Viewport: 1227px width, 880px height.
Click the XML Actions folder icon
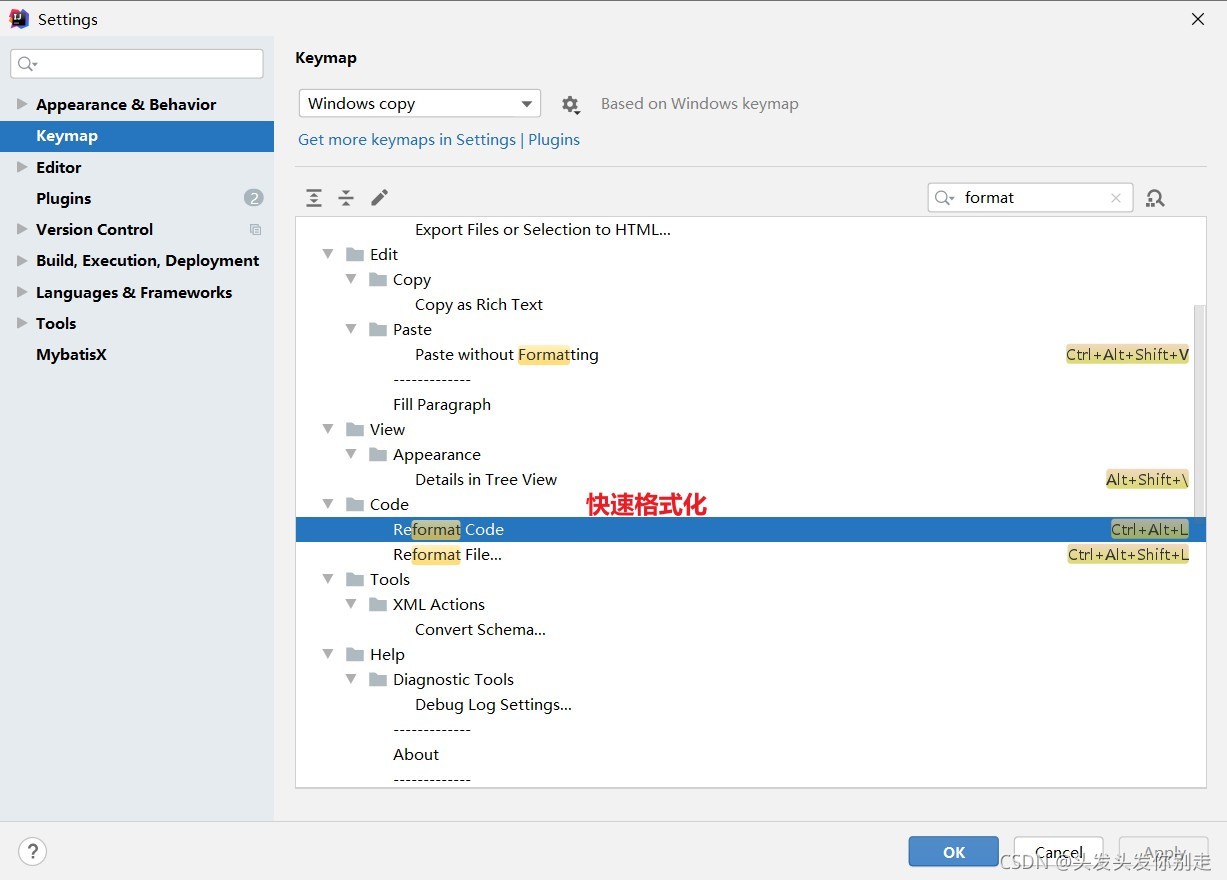(378, 604)
